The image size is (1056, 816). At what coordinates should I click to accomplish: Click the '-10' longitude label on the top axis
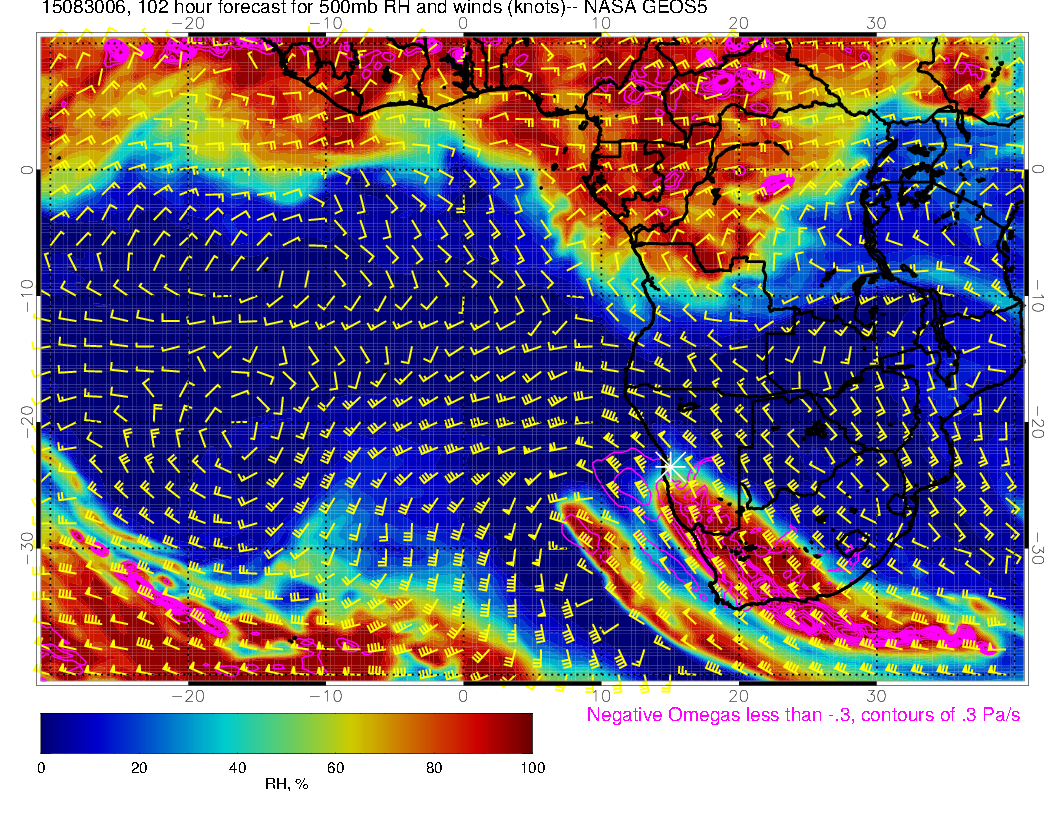tap(326, 23)
